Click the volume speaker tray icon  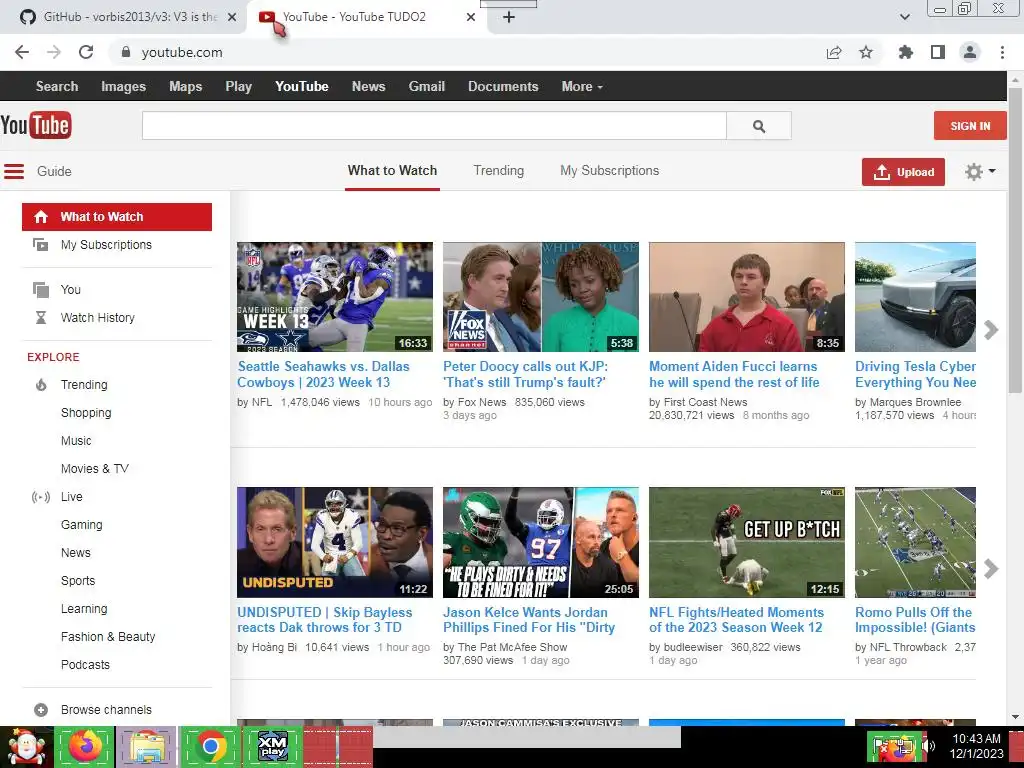[930, 746]
